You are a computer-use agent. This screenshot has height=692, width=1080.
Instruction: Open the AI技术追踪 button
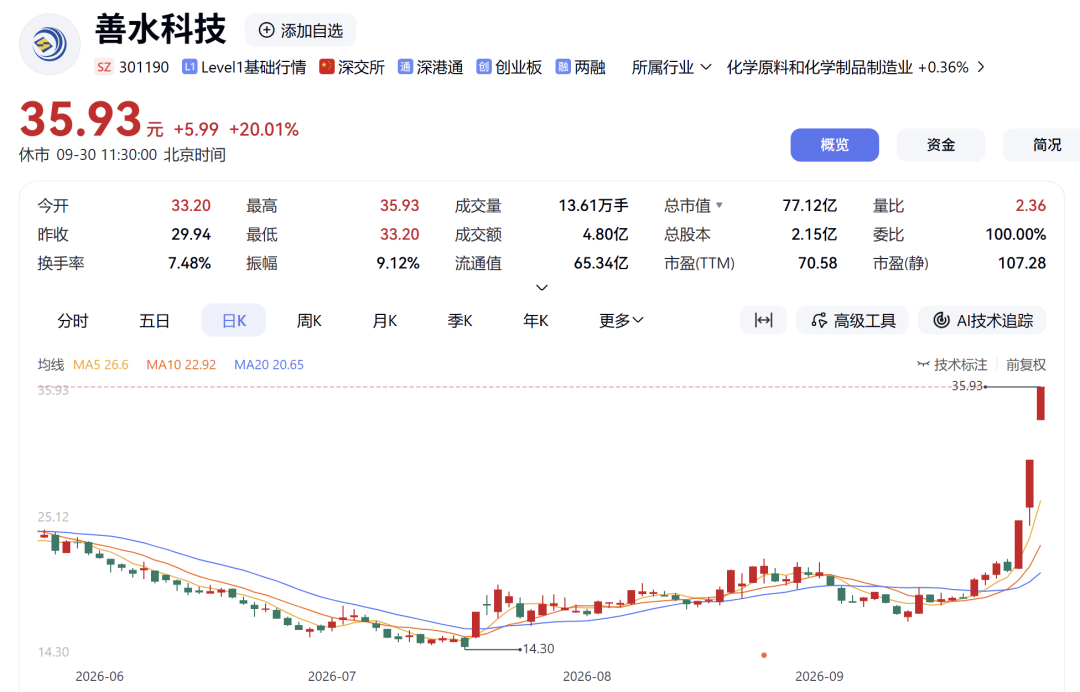point(982,320)
